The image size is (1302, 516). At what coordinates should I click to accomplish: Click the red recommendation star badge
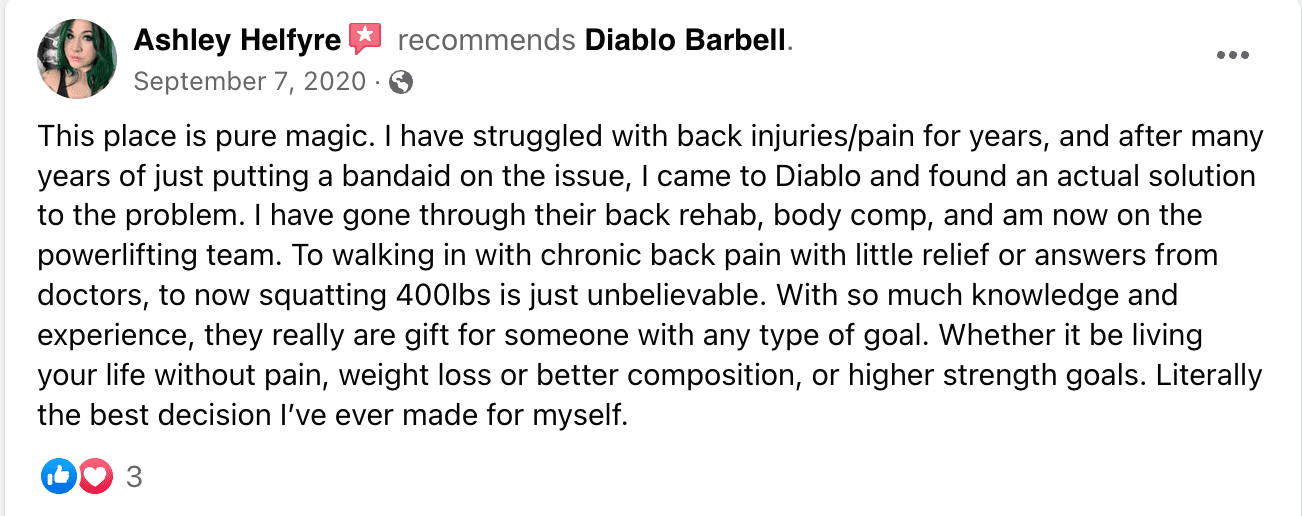pyautogui.click(x=366, y=39)
